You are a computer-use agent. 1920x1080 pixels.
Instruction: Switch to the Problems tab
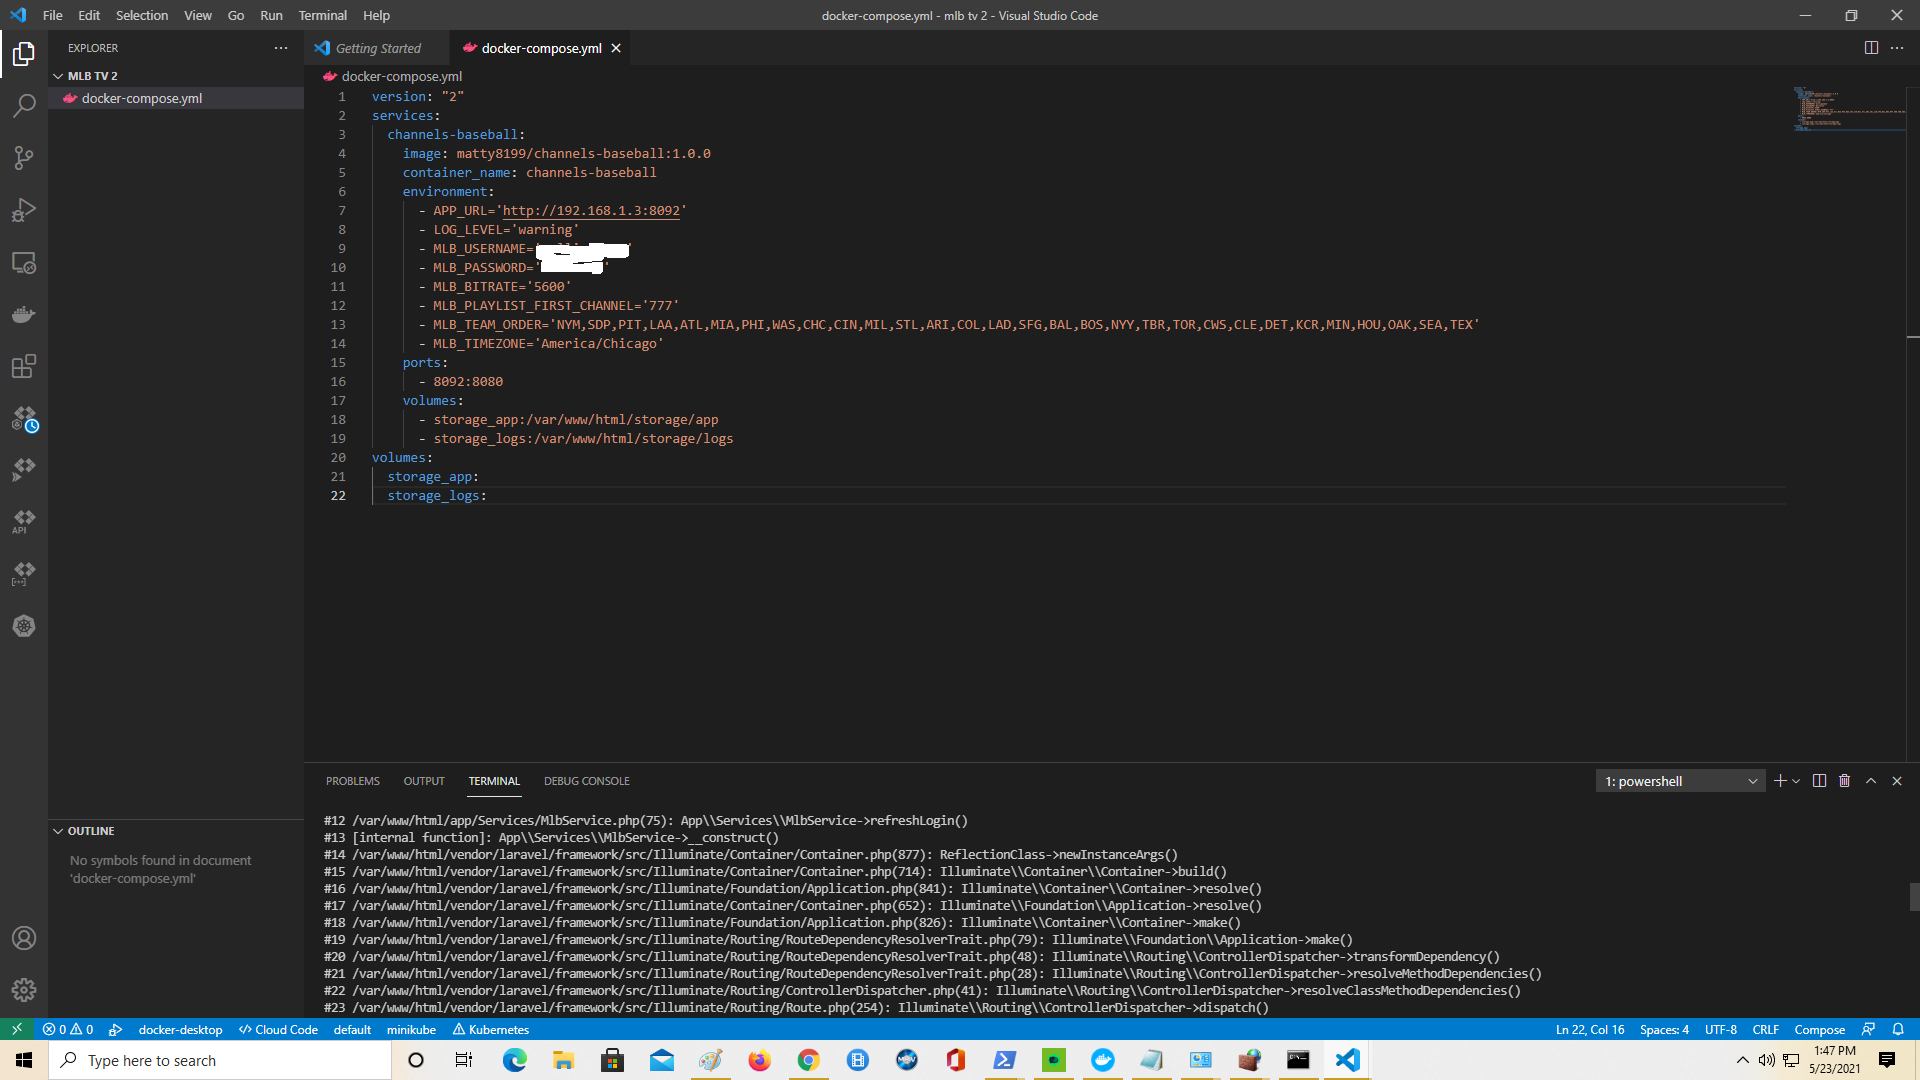point(352,781)
